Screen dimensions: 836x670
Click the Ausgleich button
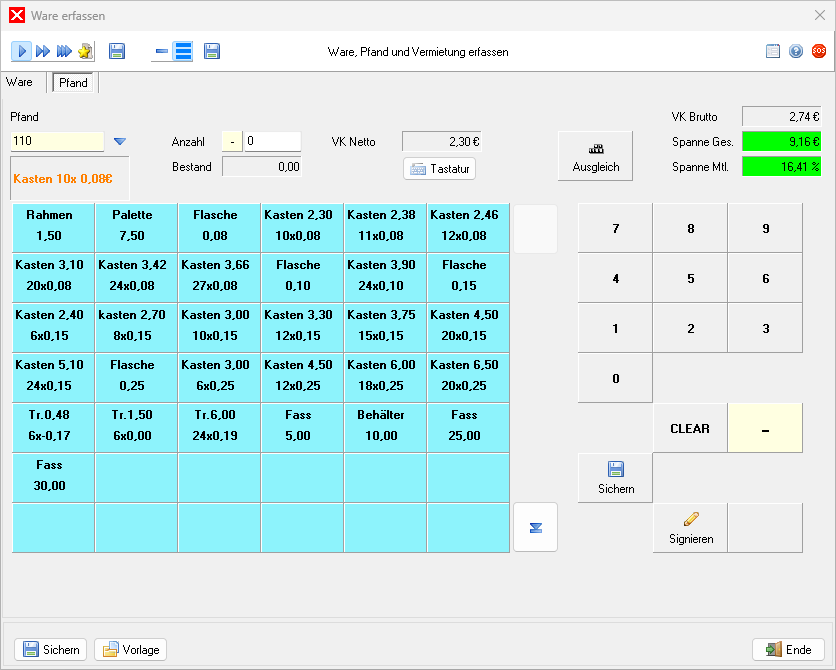[595, 156]
